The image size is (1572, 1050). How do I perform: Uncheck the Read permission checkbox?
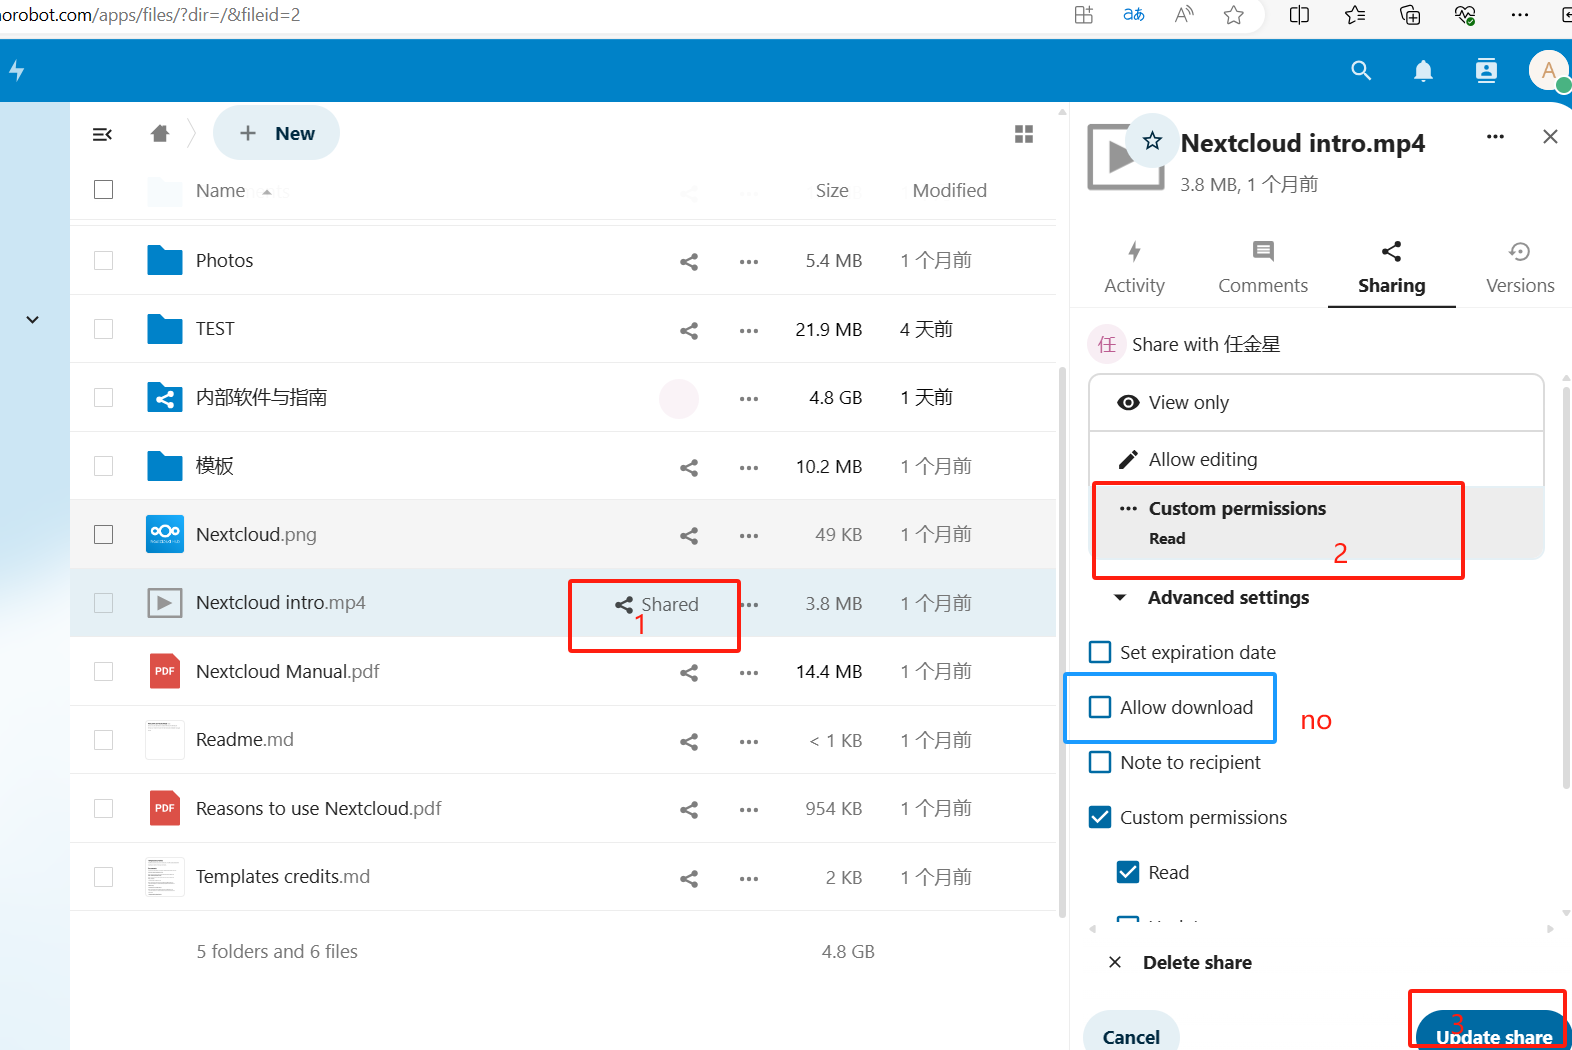click(x=1128, y=872)
